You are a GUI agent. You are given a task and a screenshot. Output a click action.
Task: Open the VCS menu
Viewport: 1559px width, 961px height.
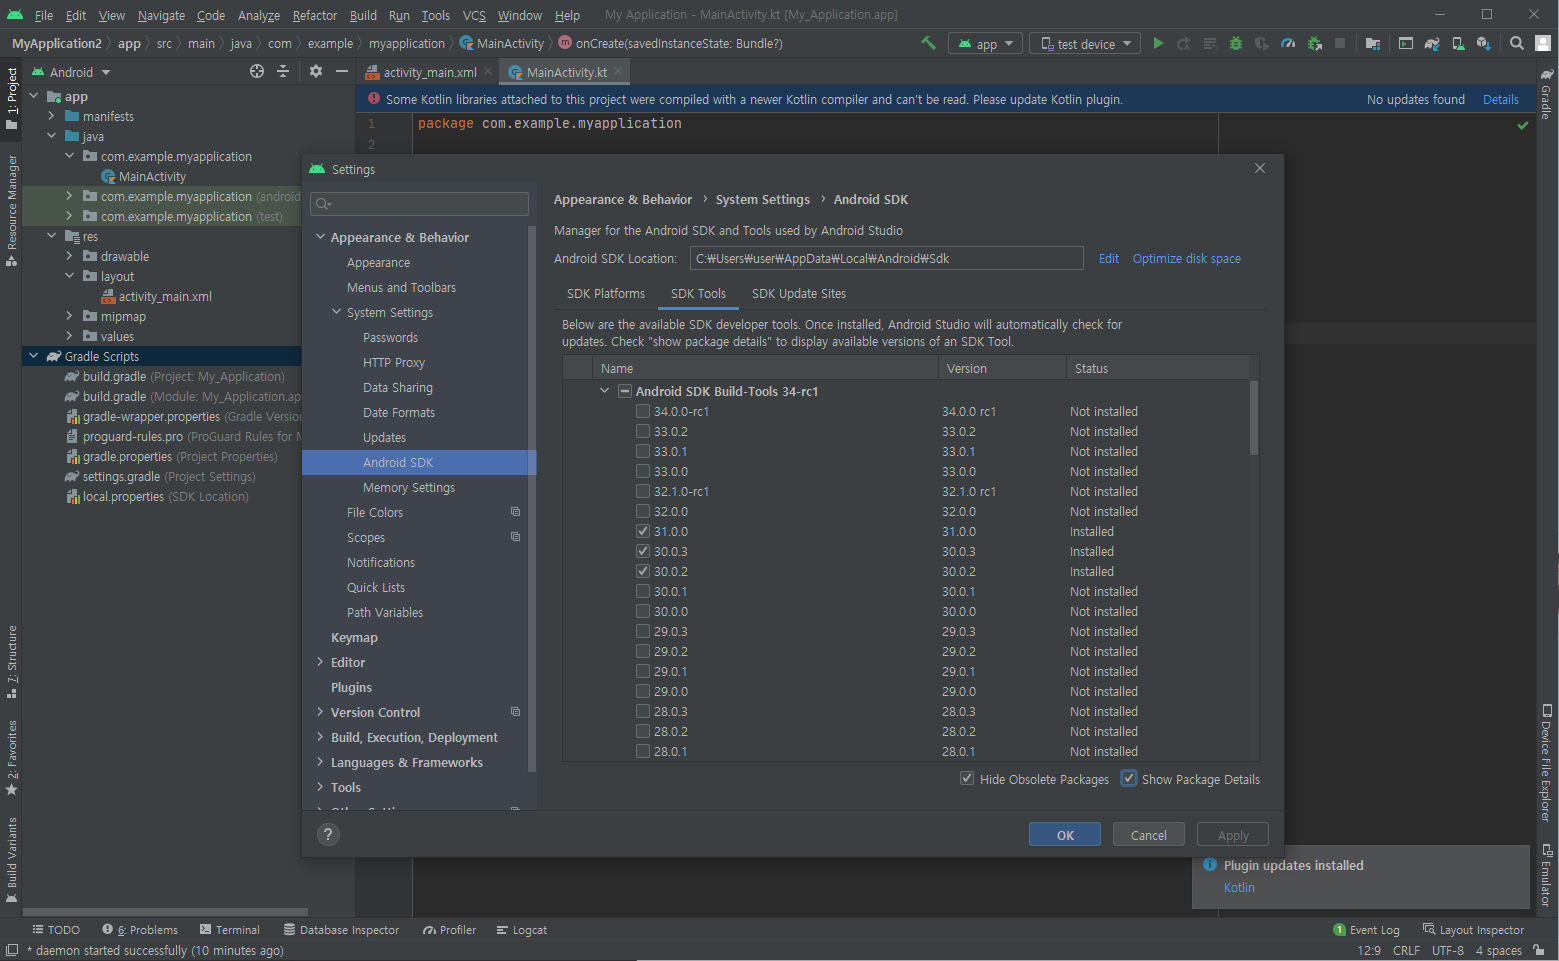pos(474,15)
